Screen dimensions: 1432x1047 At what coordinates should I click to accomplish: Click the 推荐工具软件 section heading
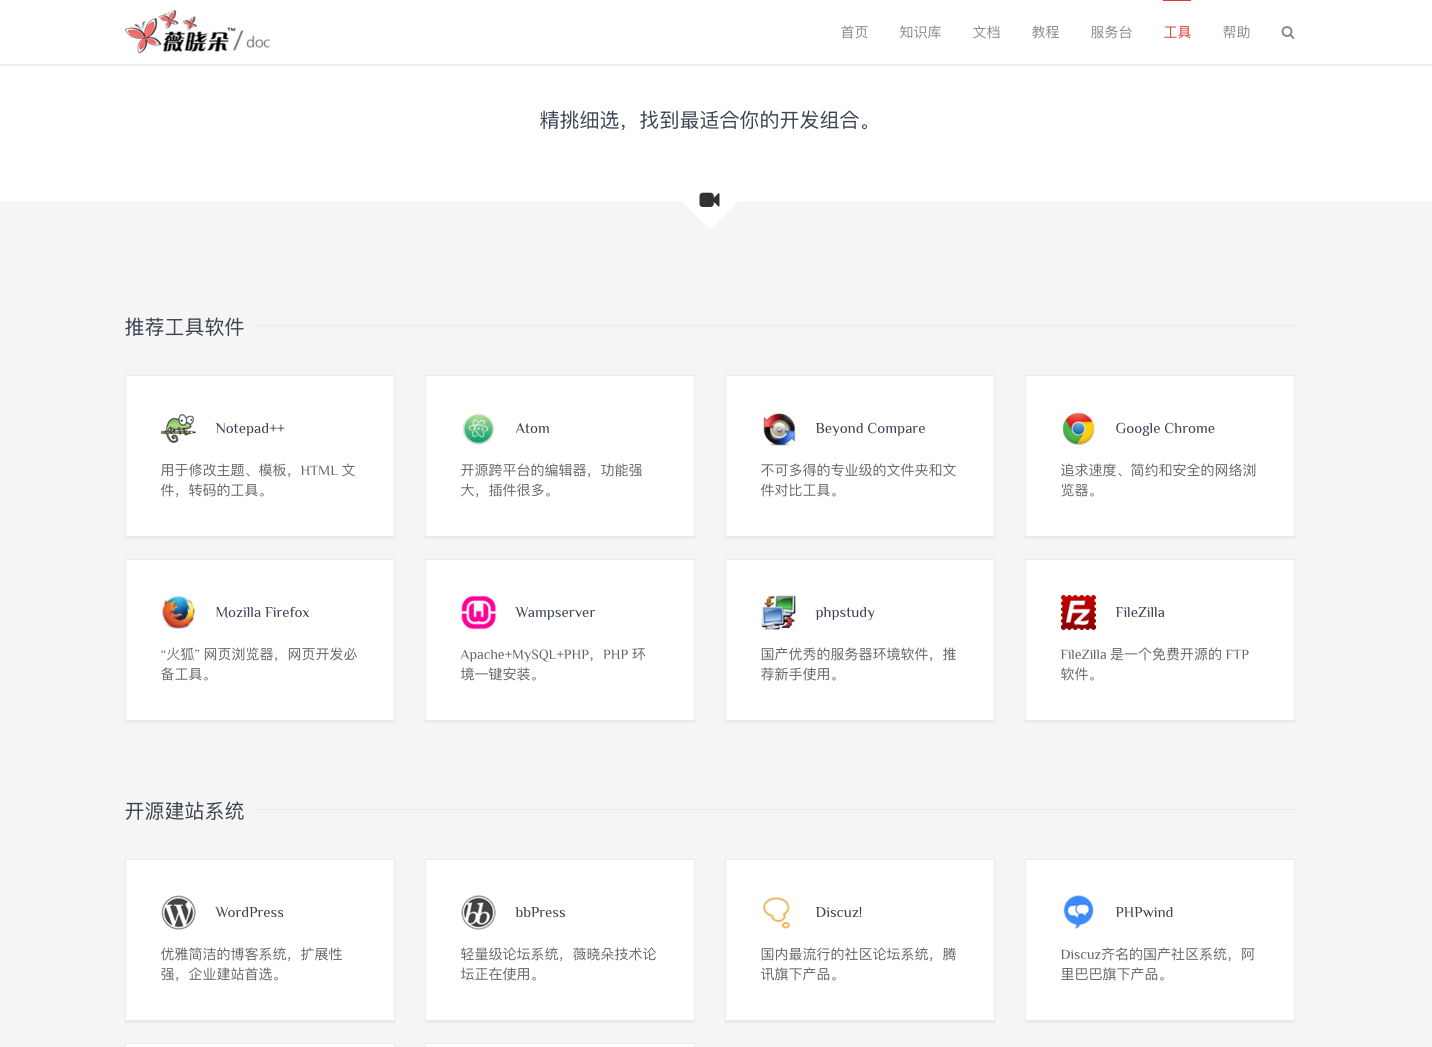(x=185, y=327)
